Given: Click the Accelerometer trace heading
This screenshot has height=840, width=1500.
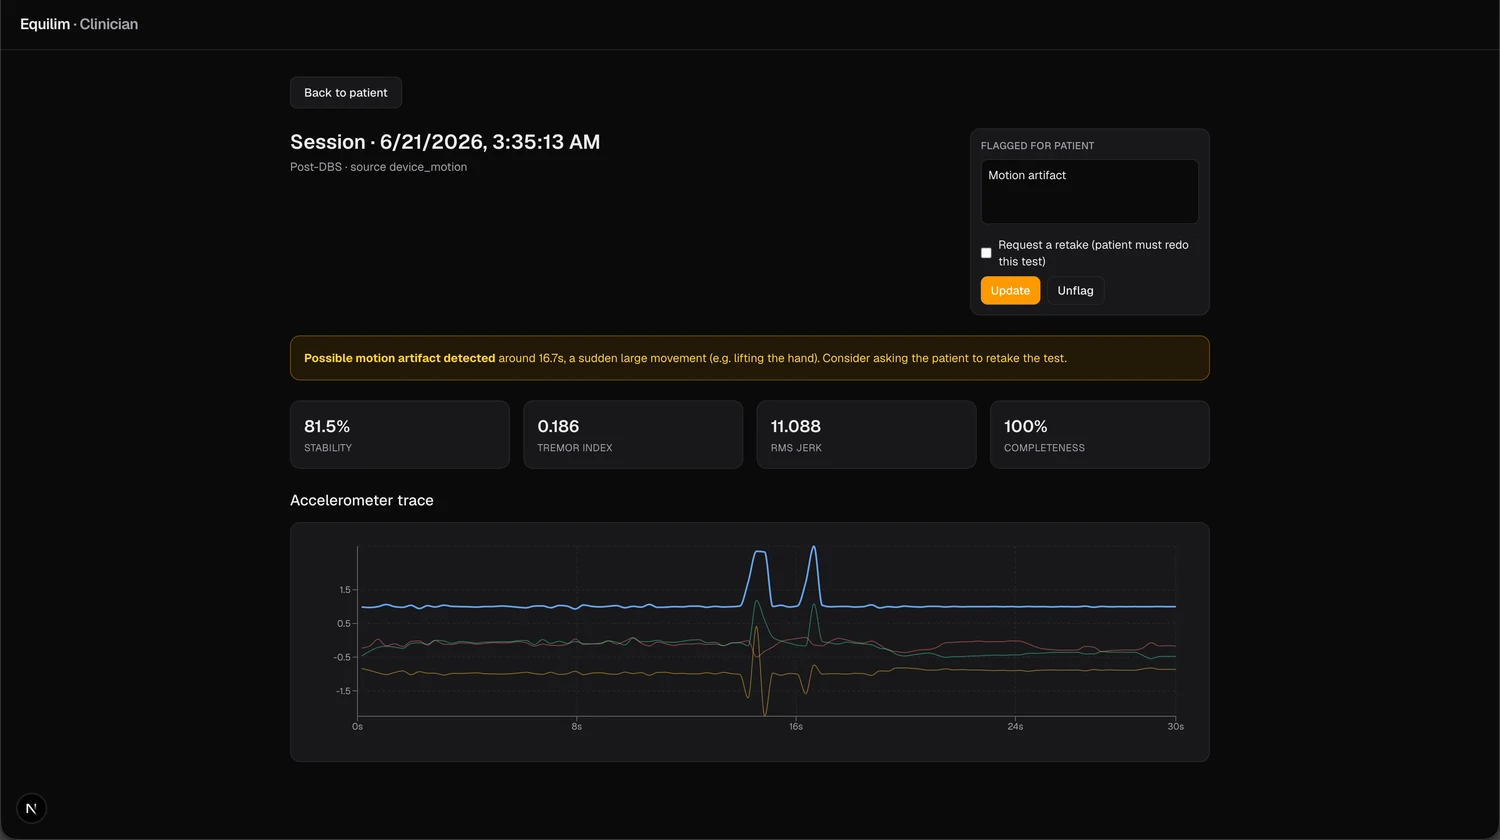Looking at the screenshot, I should (362, 500).
